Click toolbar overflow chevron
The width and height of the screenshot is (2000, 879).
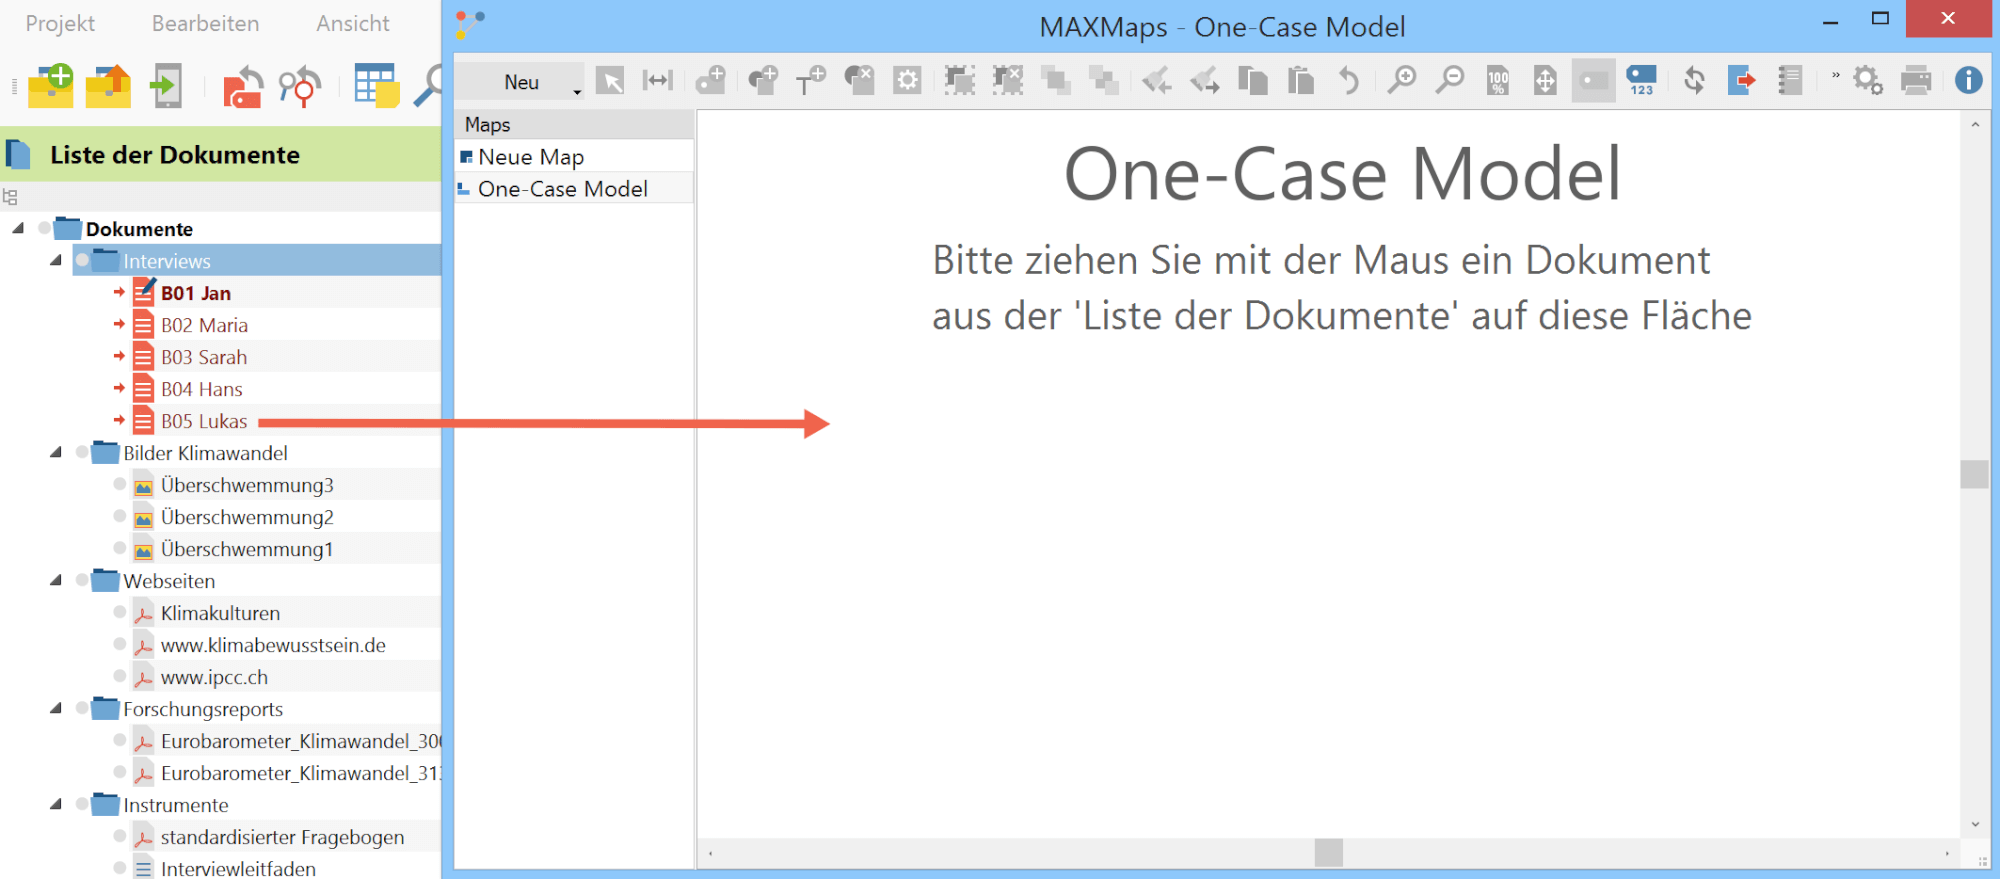1835,75
